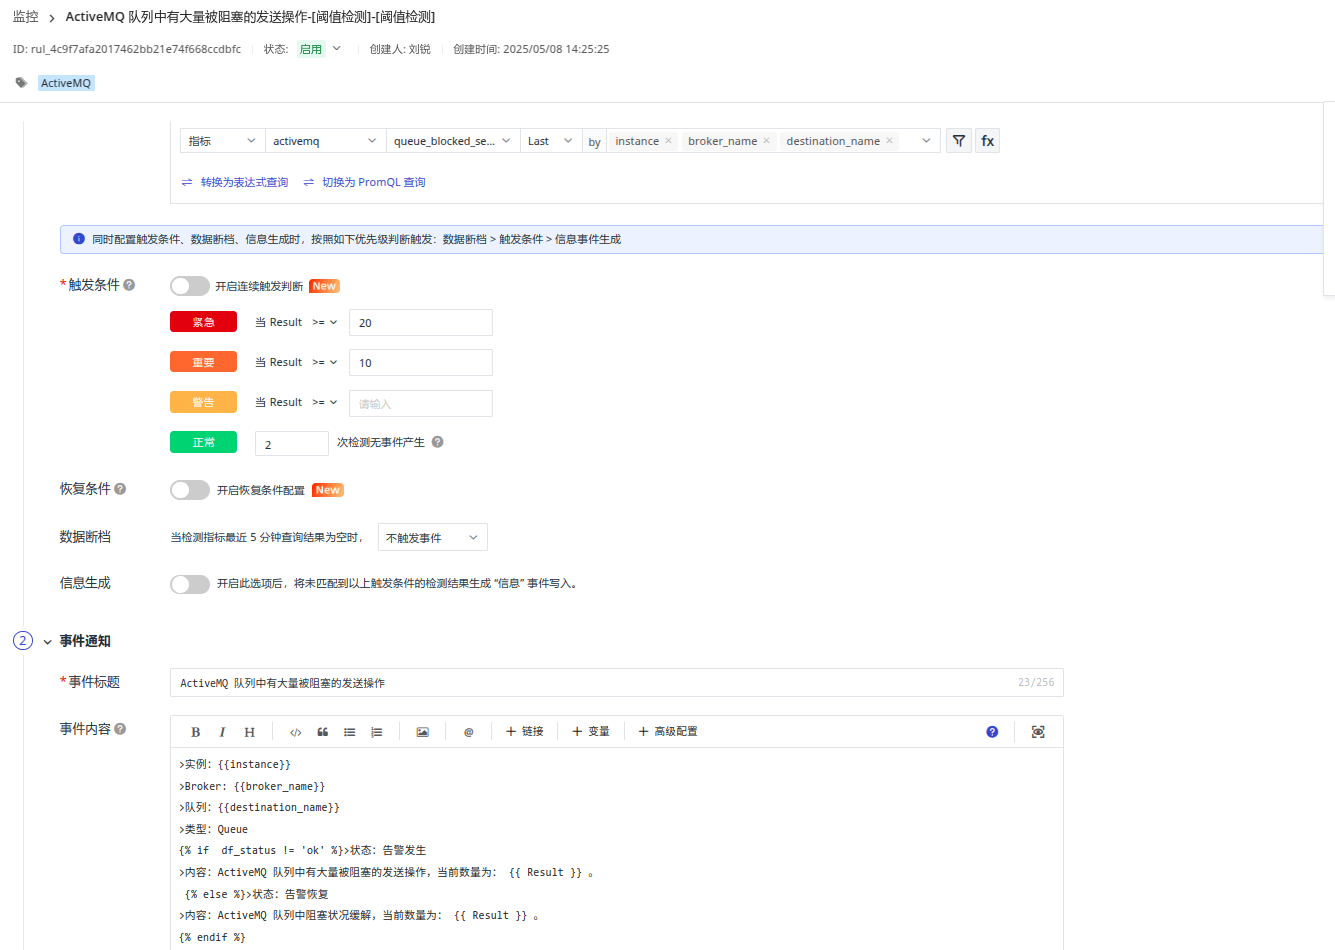Image resolution: width=1335 pixels, height=950 pixels.
Task: Click the red 紧急 level badge
Action: pyautogui.click(x=203, y=322)
